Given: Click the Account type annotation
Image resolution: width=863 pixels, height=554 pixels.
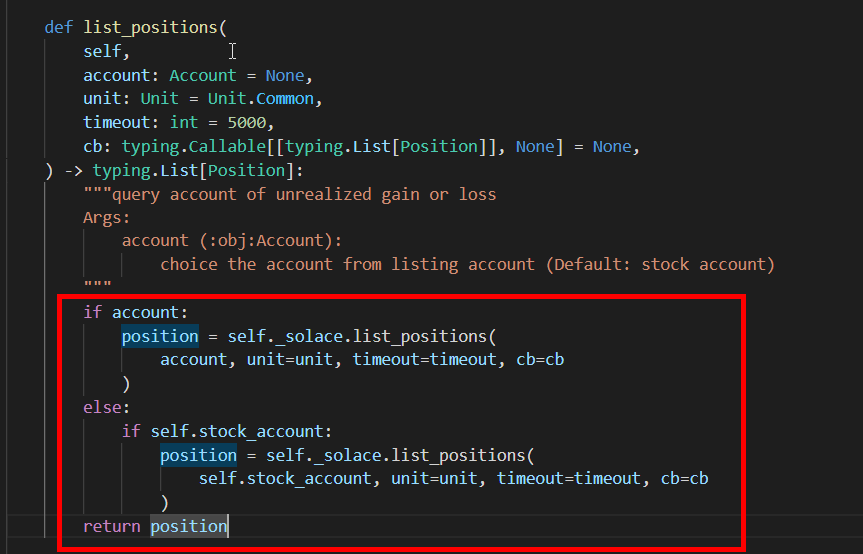Looking at the screenshot, I should pyautogui.click(x=203, y=75).
